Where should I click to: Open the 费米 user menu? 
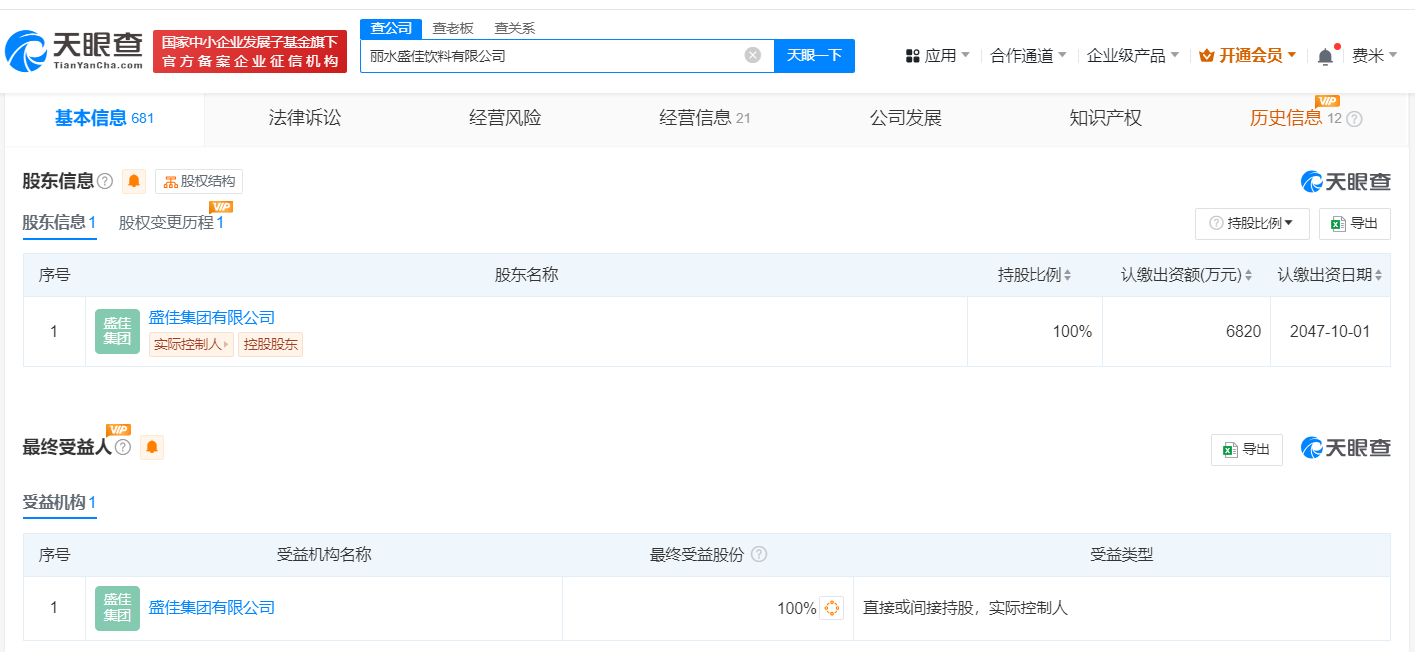coord(1375,56)
